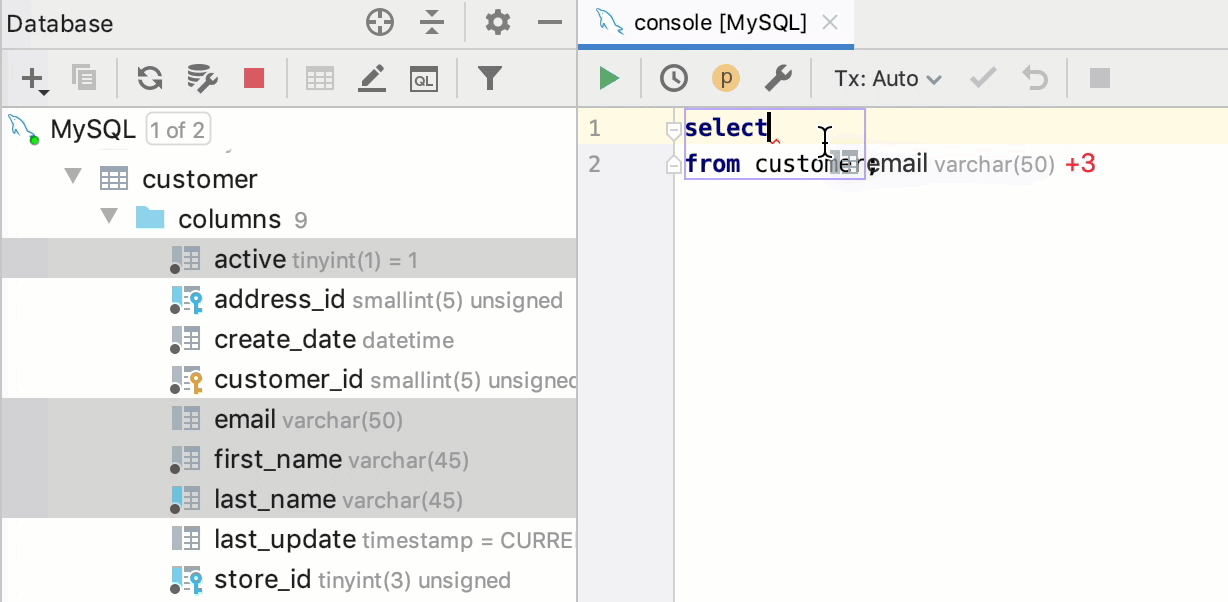Run the SQL query with the green play icon
1228x602 pixels.
point(609,78)
